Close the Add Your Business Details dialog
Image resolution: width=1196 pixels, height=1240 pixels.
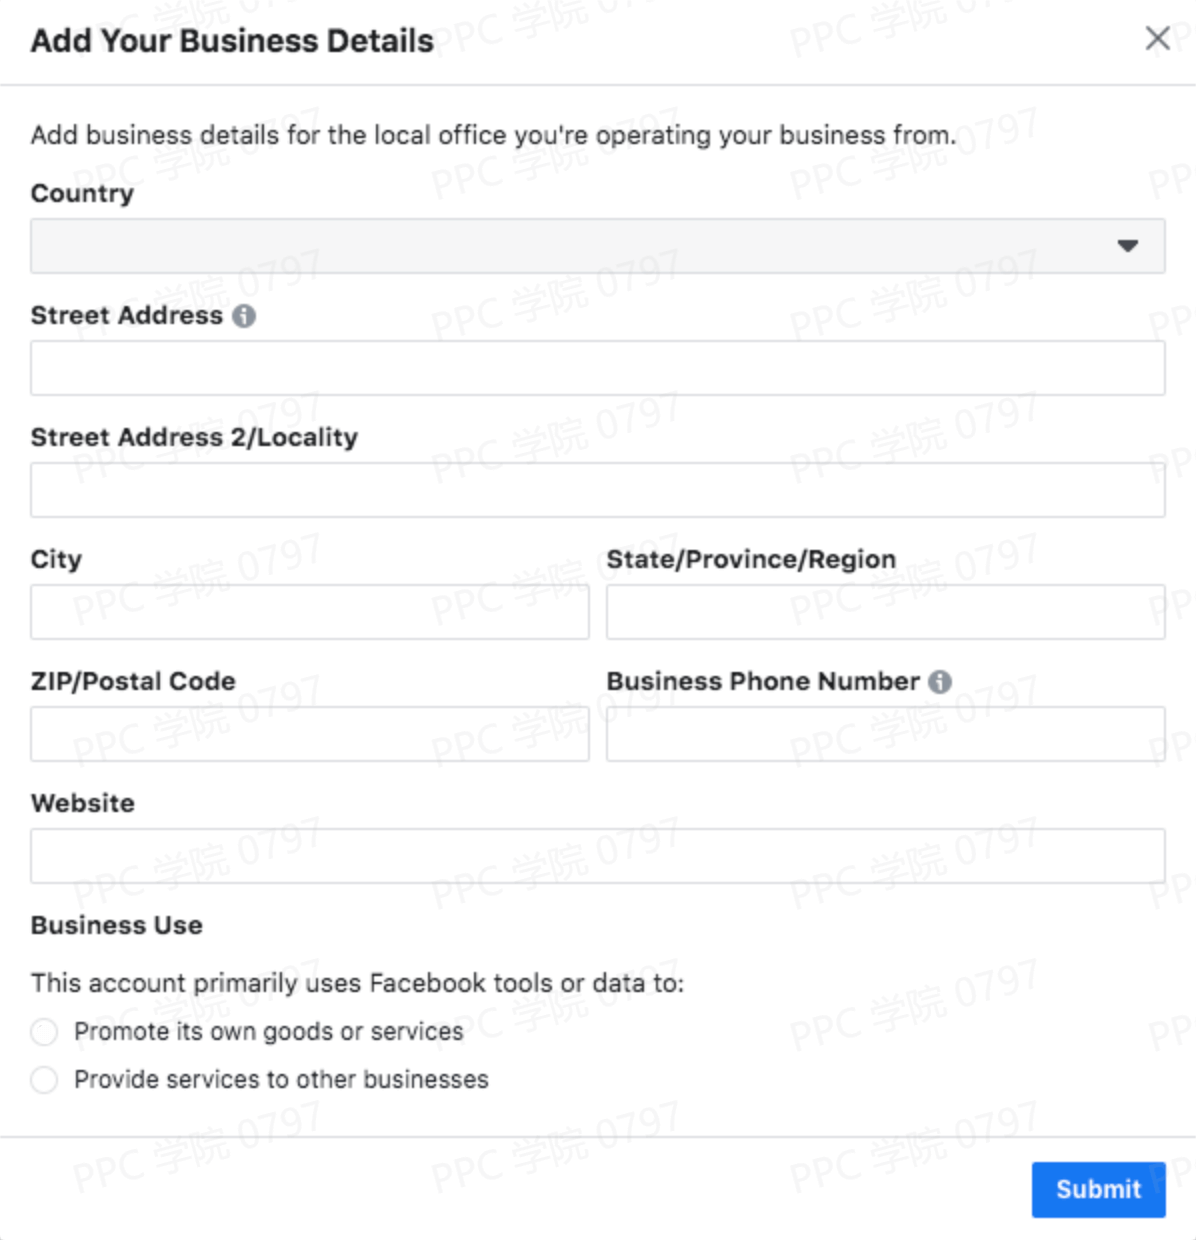pos(1157,39)
